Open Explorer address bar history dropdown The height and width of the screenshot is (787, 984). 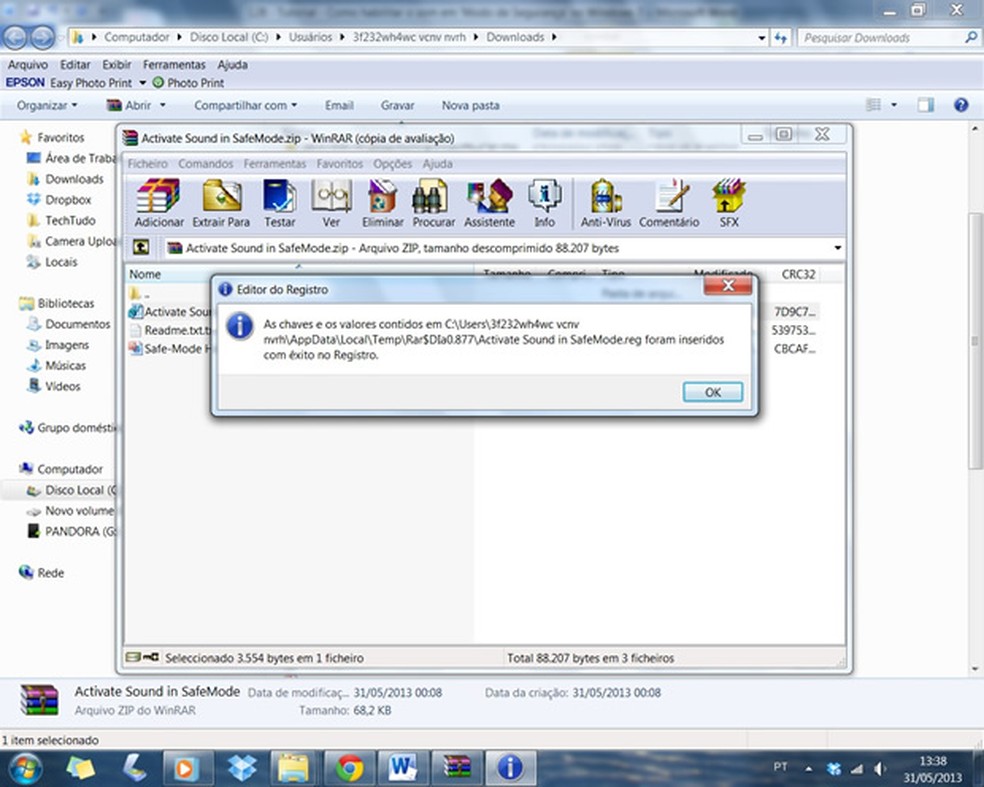coord(761,38)
